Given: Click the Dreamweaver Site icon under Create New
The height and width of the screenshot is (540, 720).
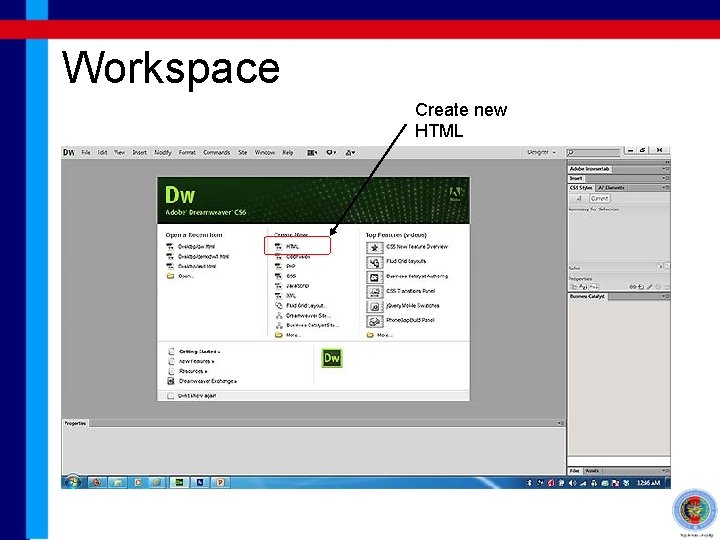Looking at the screenshot, I should pyautogui.click(x=278, y=315).
